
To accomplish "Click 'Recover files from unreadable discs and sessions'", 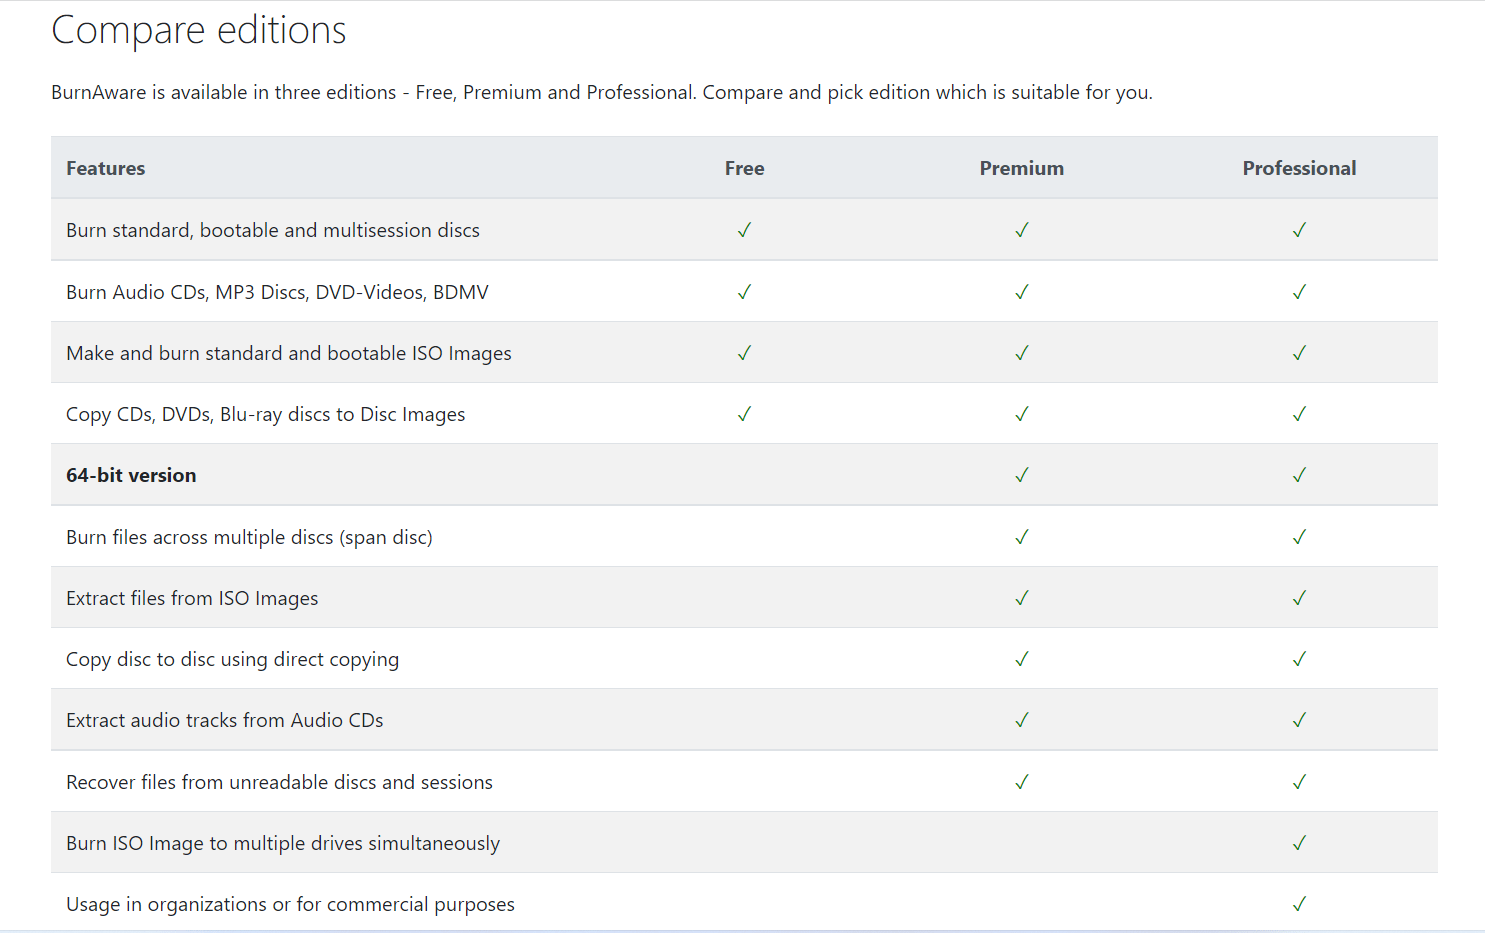I will click(280, 782).
